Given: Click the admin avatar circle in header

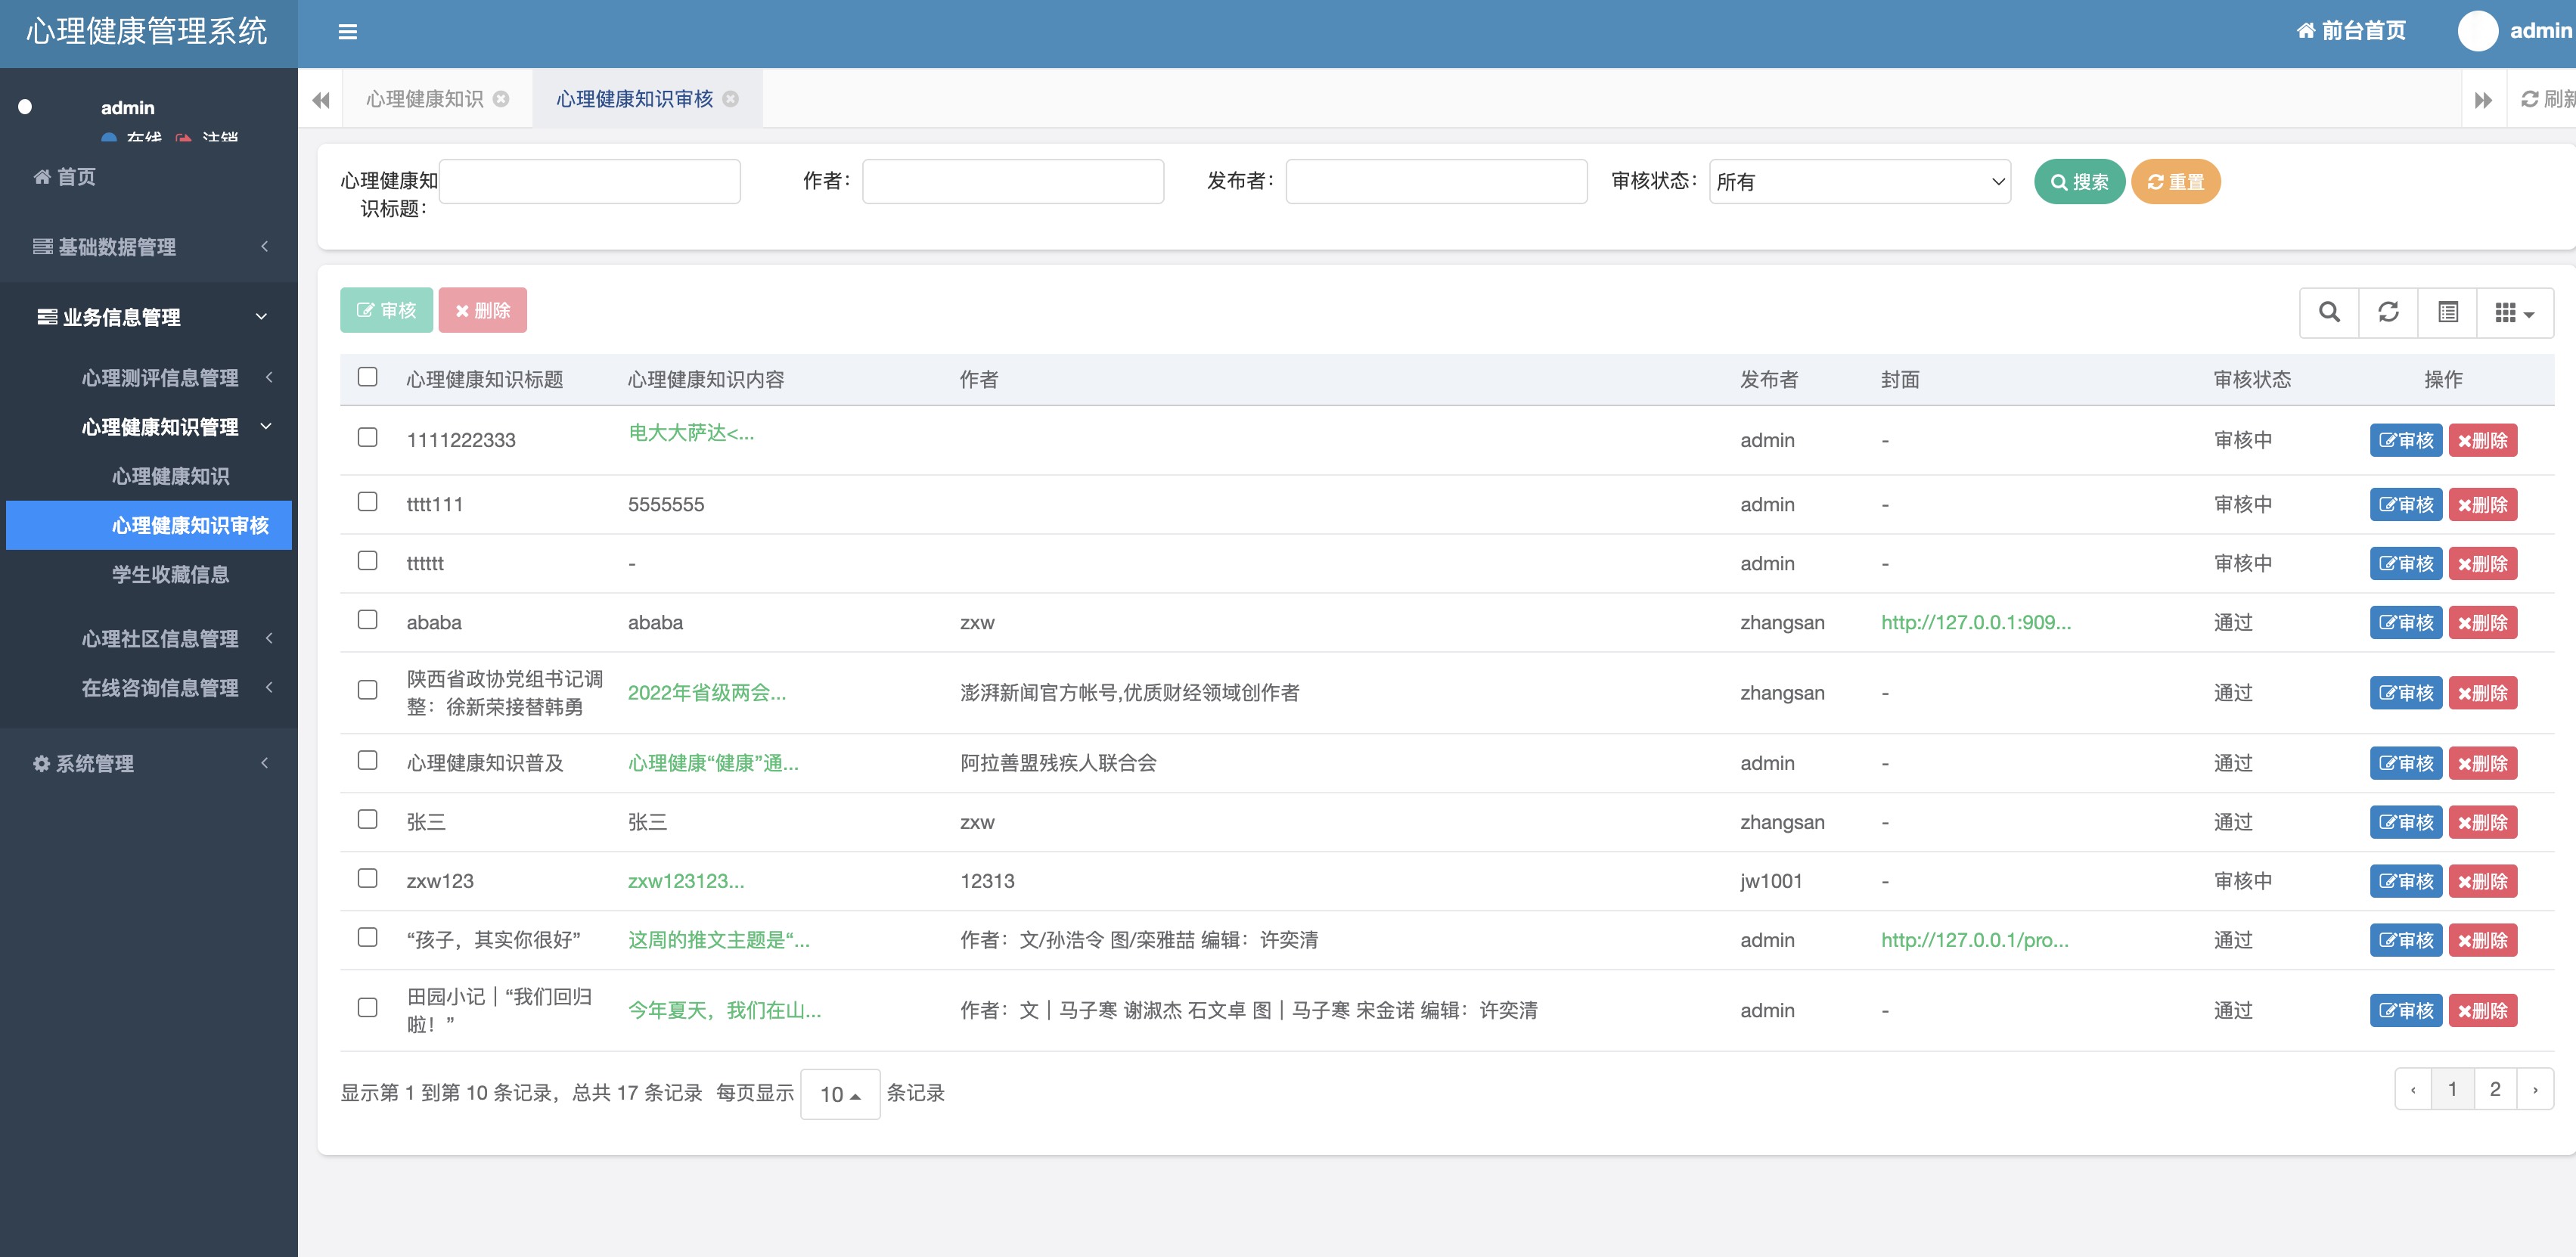Looking at the screenshot, I should coord(2477,31).
